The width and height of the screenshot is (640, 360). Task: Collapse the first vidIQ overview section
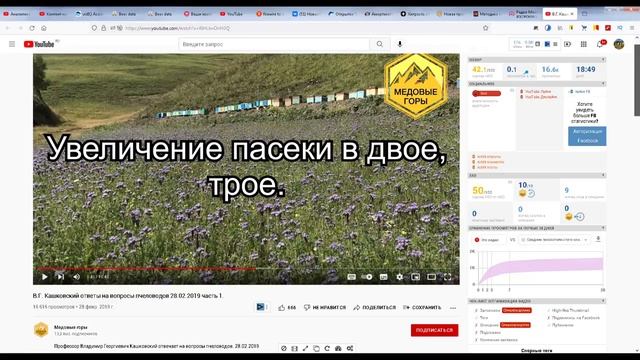pyautogui.click(x=603, y=60)
